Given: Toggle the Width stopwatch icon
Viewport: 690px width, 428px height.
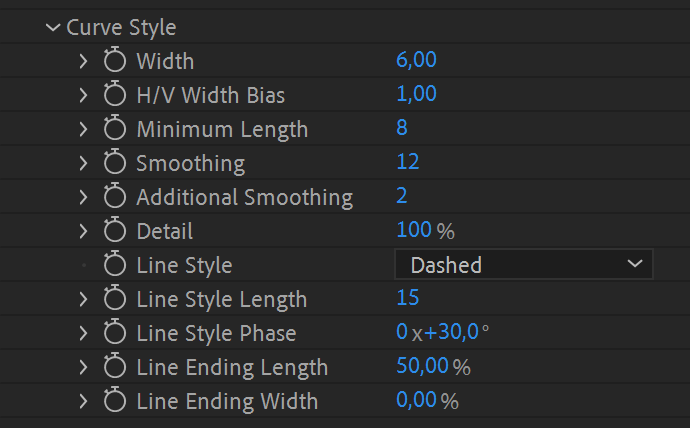Looking at the screenshot, I should point(115,61).
